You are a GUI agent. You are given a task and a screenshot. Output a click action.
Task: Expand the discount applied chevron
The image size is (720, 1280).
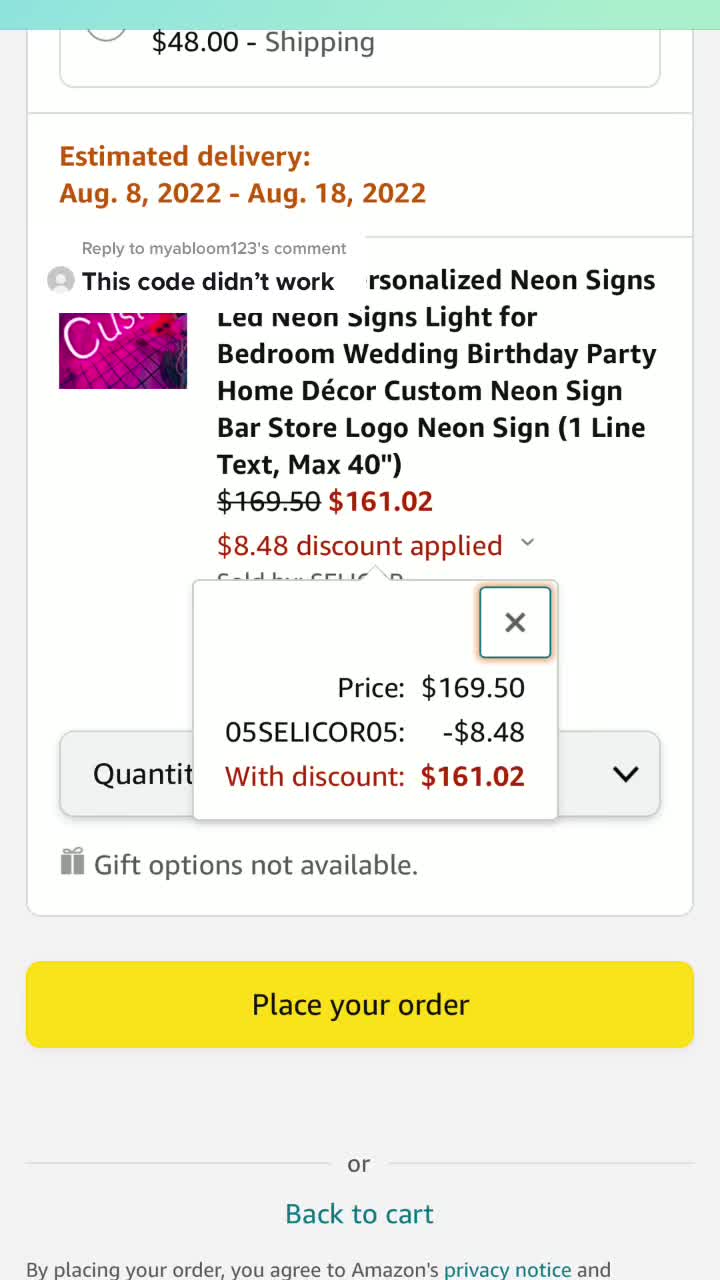pyautogui.click(x=528, y=543)
